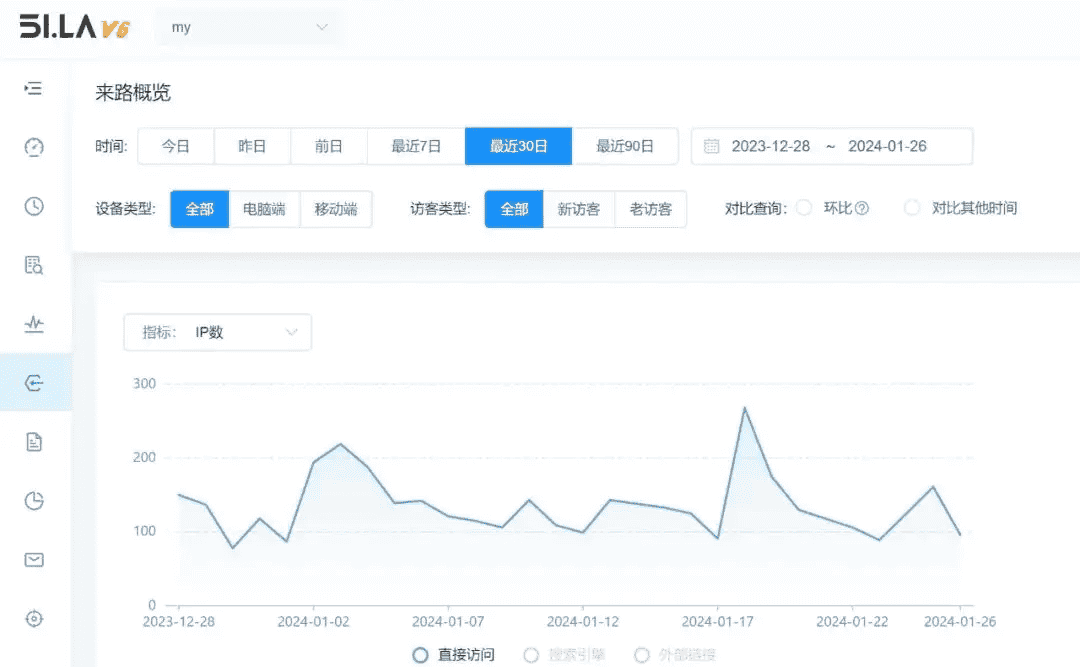This screenshot has height=667, width=1080.
Task: Collapse the left navigation sidebar
Action: click(x=33, y=88)
